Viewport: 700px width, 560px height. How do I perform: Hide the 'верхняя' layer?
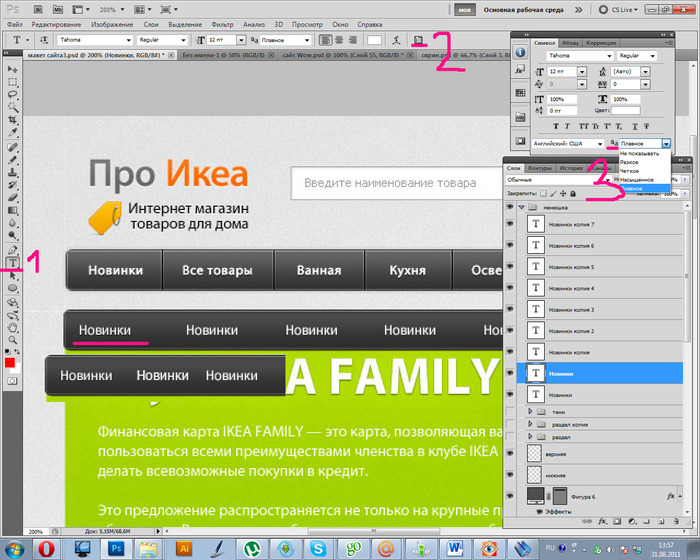(x=510, y=453)
